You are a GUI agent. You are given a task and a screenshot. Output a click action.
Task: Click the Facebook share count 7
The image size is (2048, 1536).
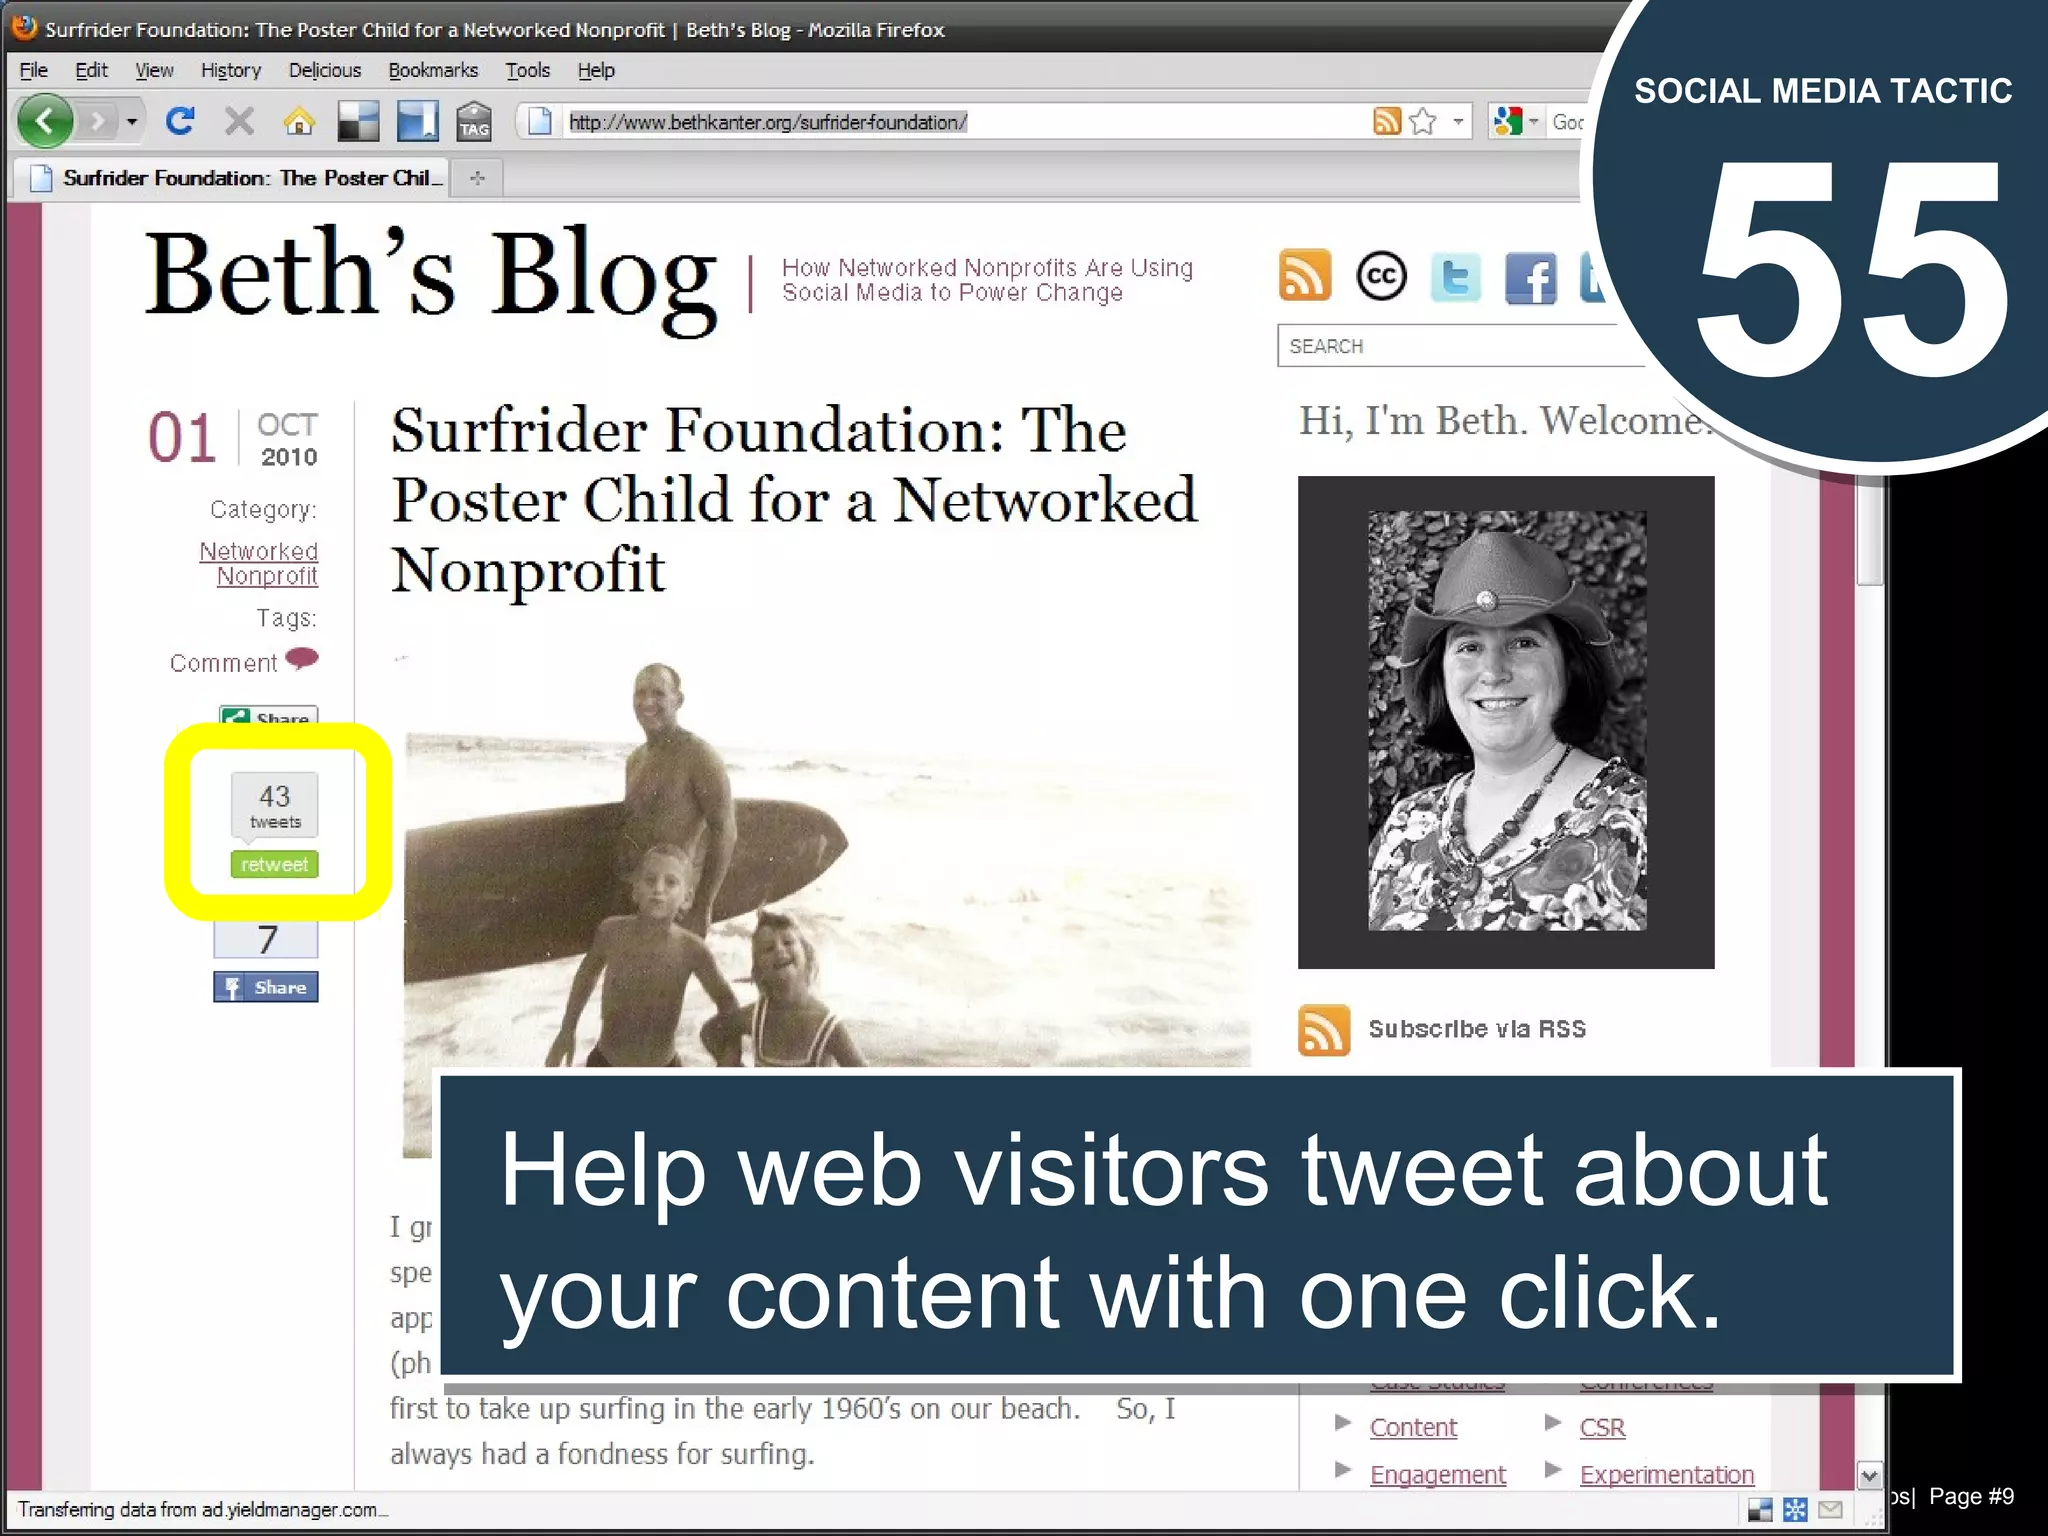(x=266, y=940)
